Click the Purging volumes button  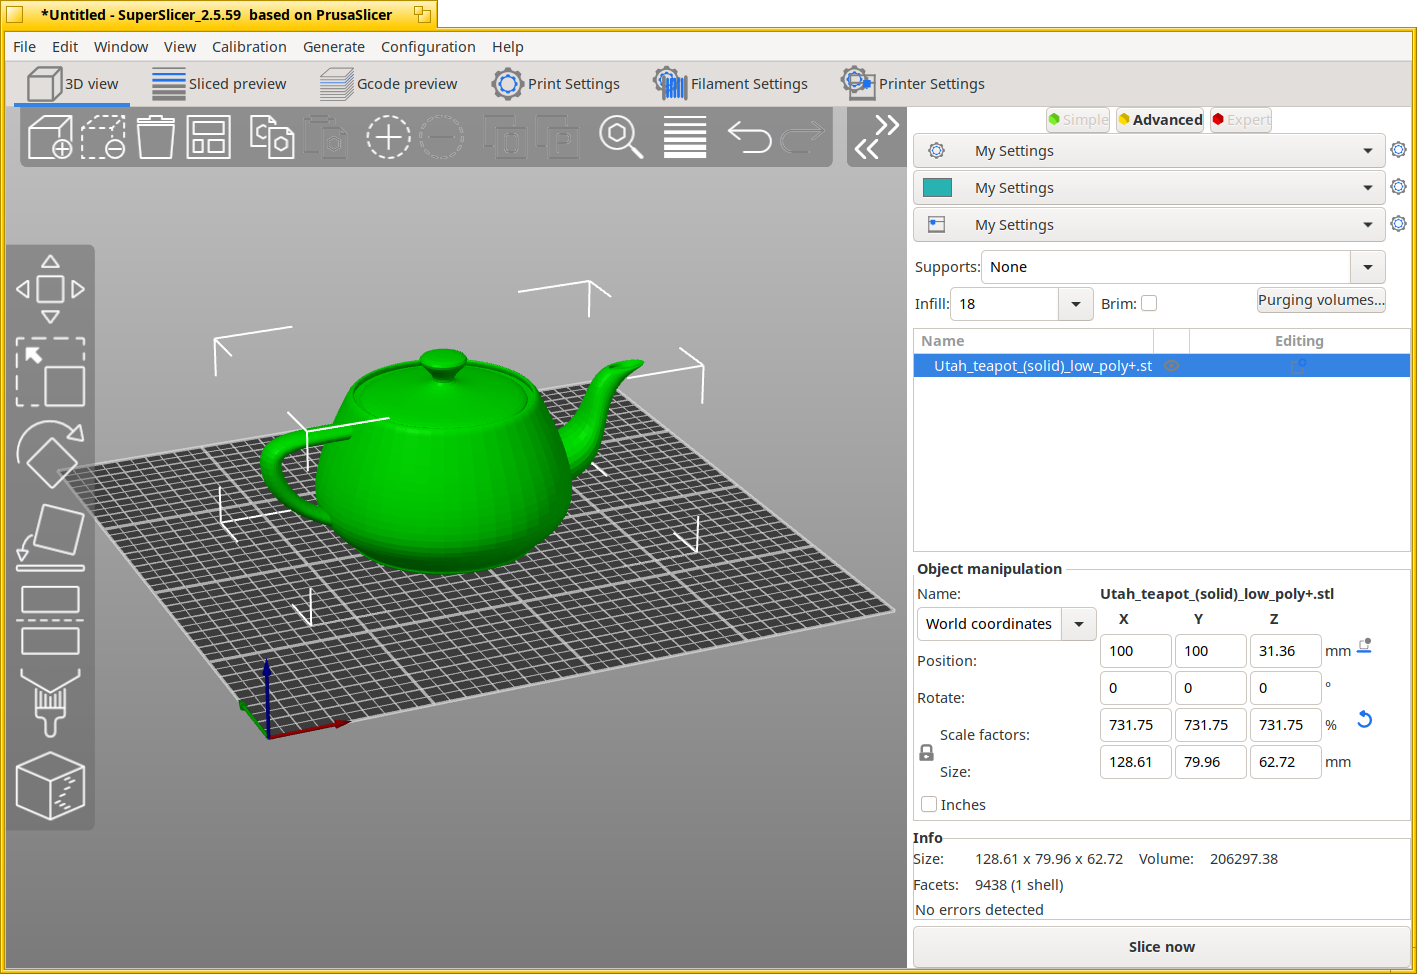pos(1321,300)
